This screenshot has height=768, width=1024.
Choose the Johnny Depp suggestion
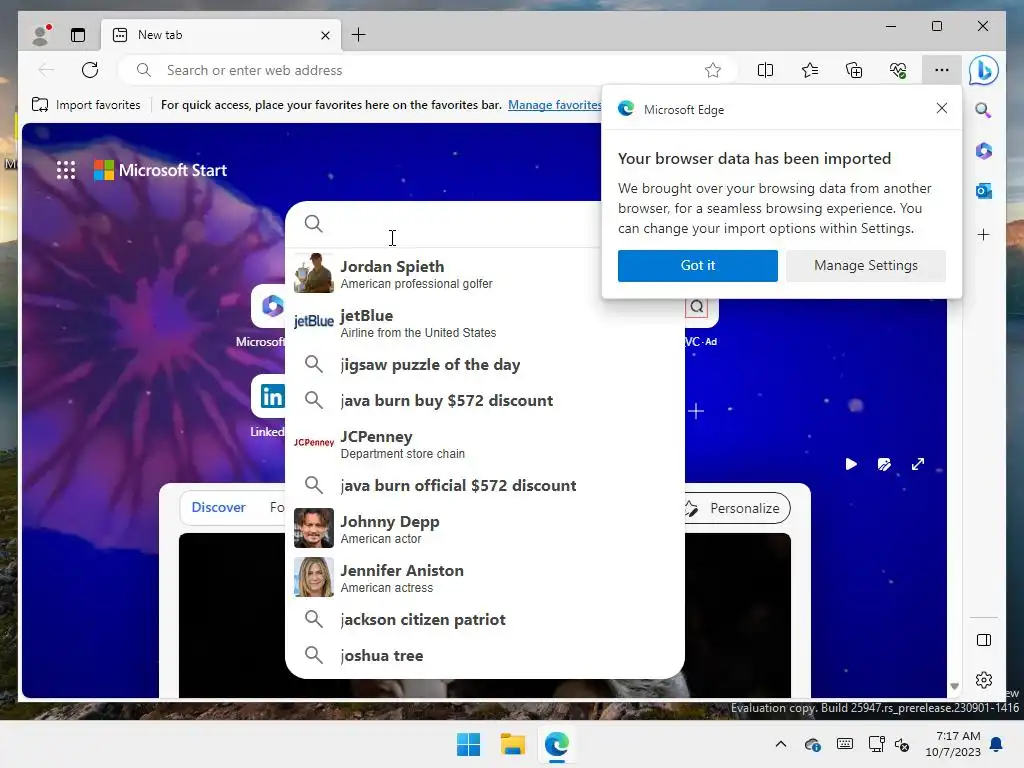coord(485,528)
